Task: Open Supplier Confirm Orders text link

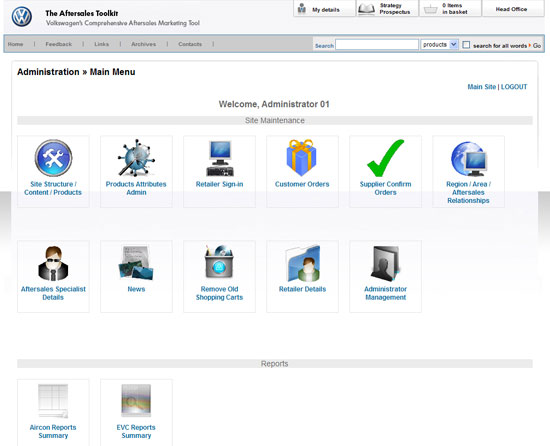Action: point(385,188)
